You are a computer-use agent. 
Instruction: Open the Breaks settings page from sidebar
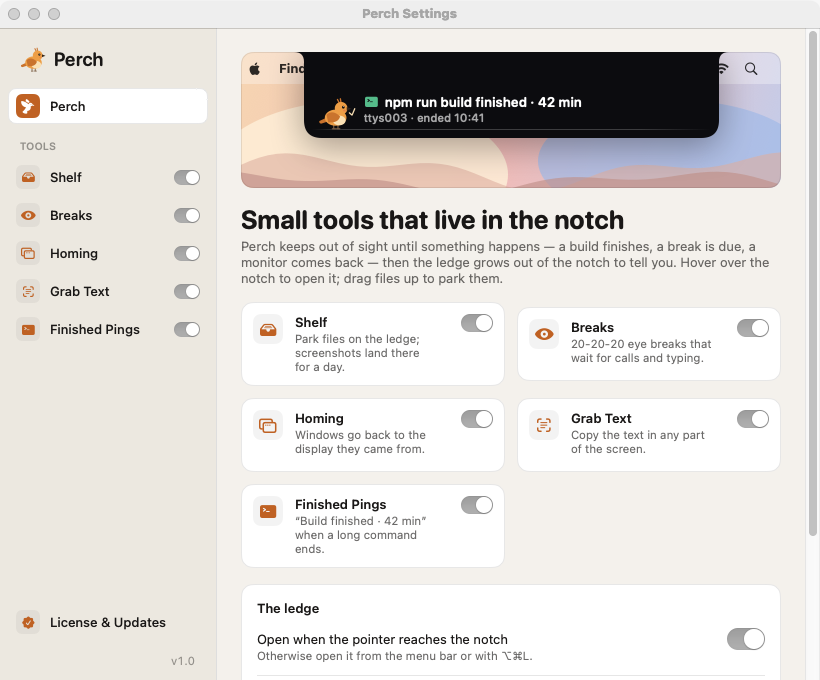71,216
